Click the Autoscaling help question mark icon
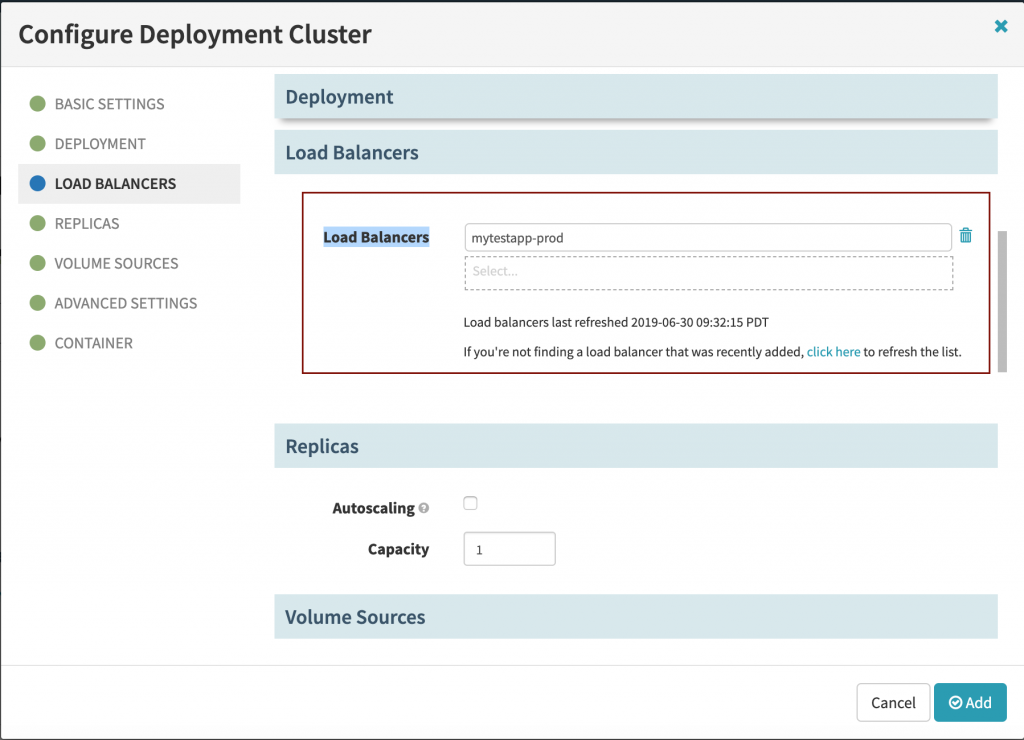This screenshot has width=1024, height=740. tap(424, 509)
